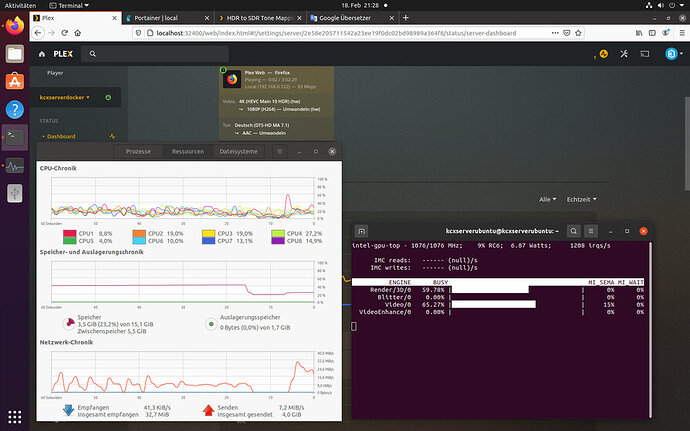Viewport: 690px width, 431px height.
Task: Click the Firefox forward arrow
Action: 51,33
